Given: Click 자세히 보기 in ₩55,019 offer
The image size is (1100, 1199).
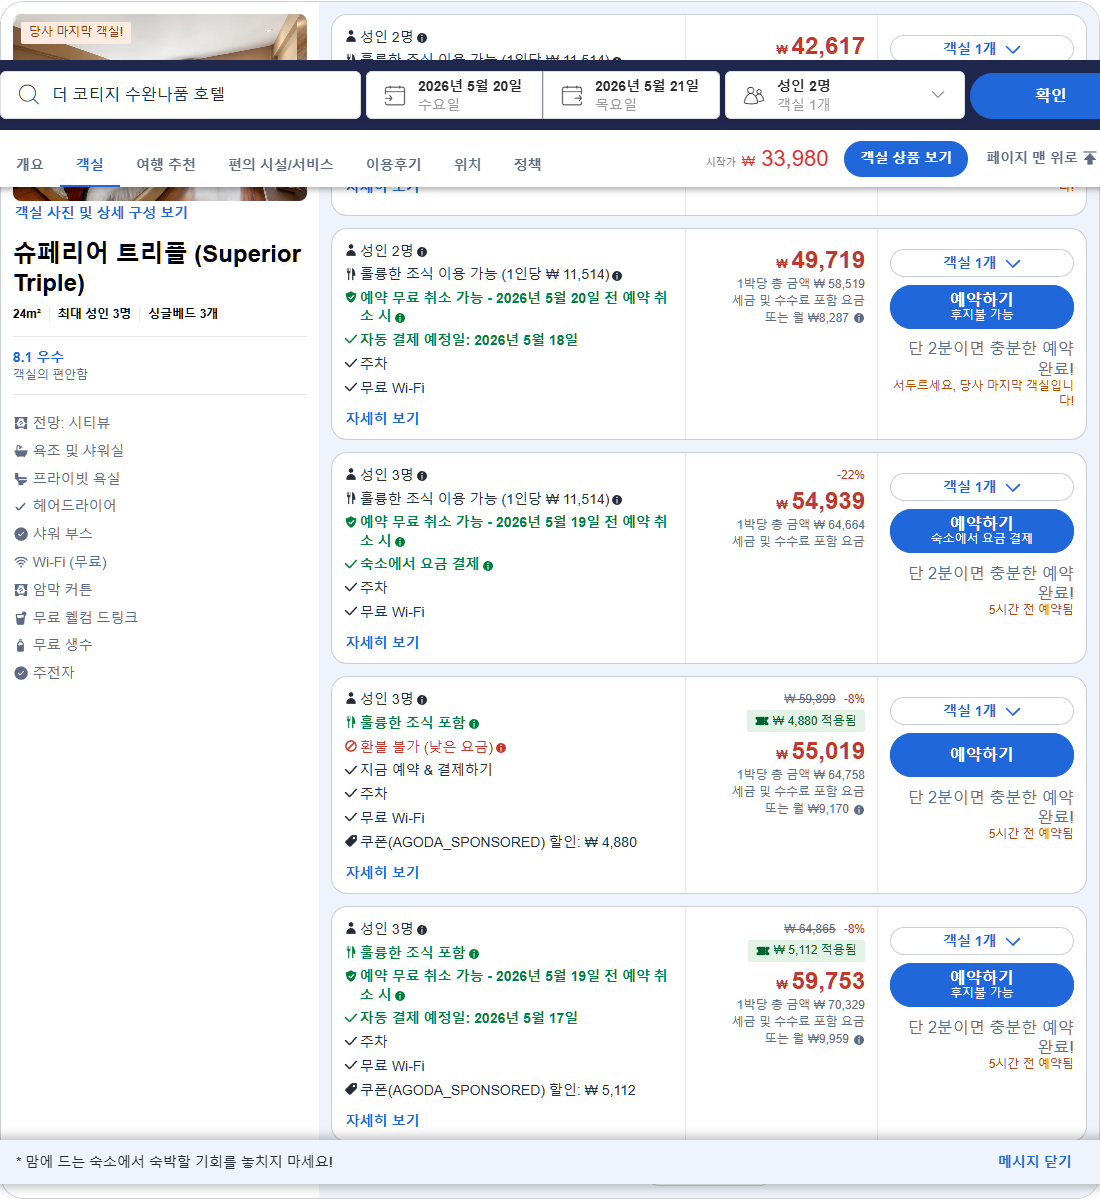Looking at the screenshot, I should tap(382, 872).
